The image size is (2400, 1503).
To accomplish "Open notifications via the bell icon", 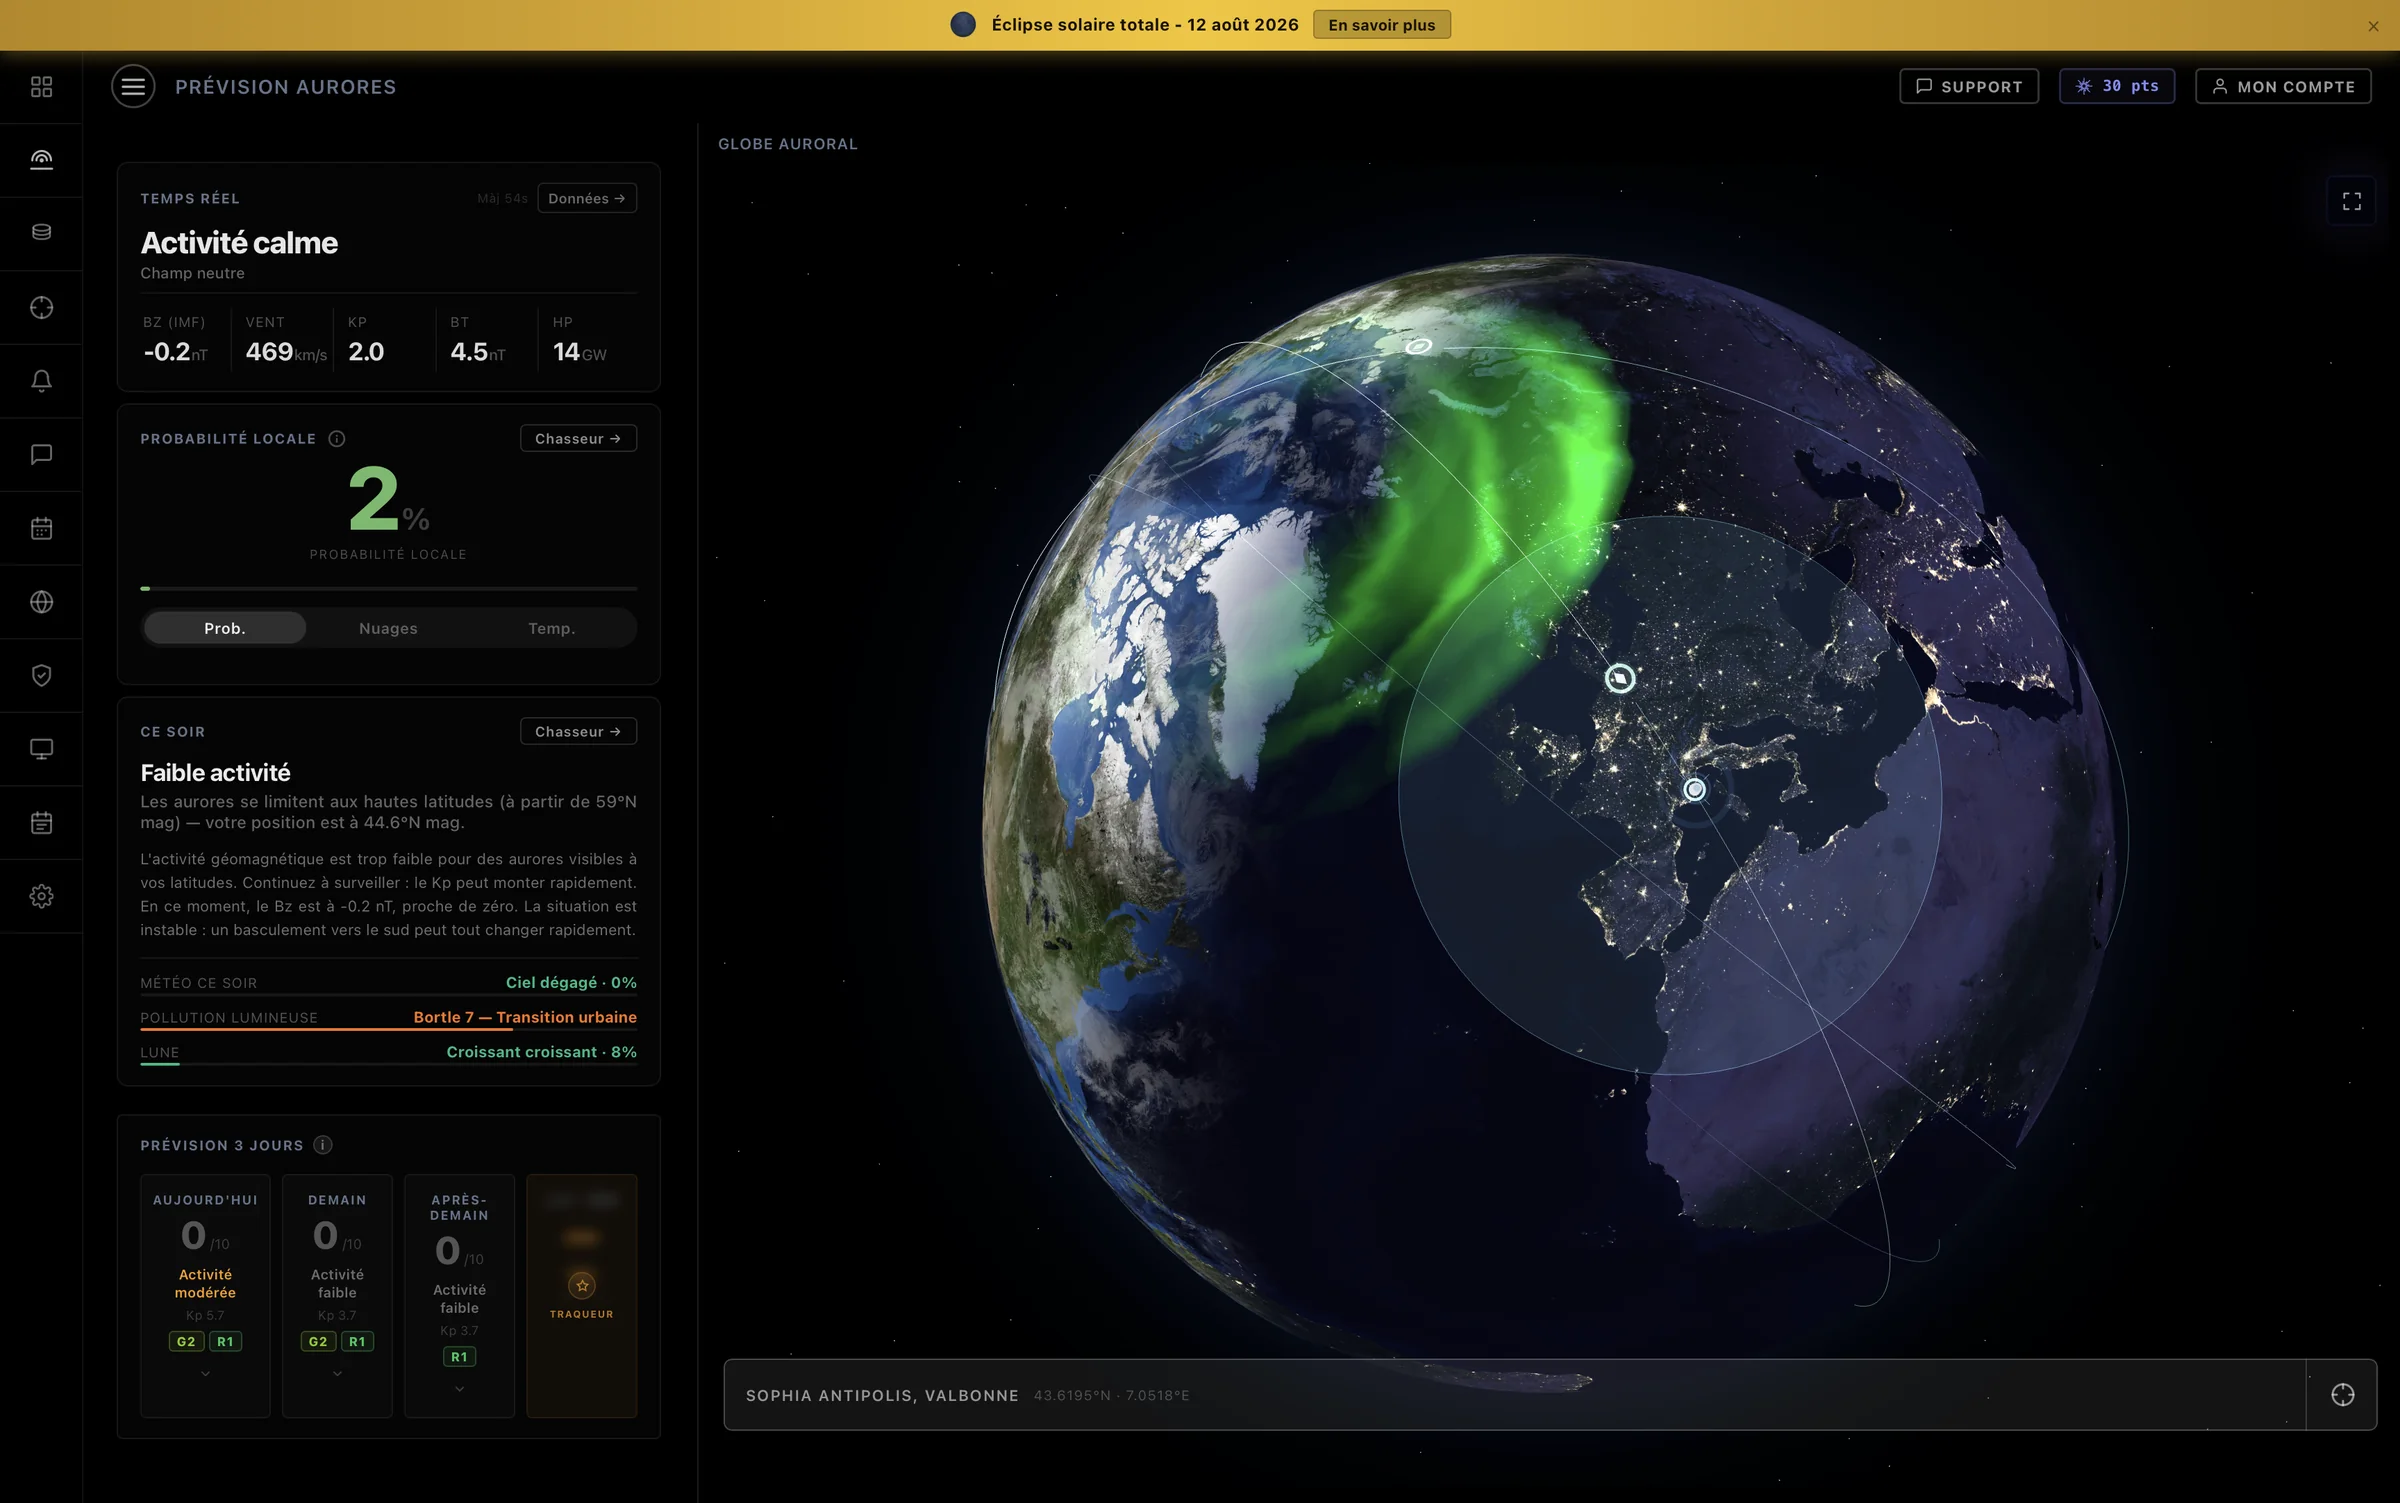I will [41, 380].
